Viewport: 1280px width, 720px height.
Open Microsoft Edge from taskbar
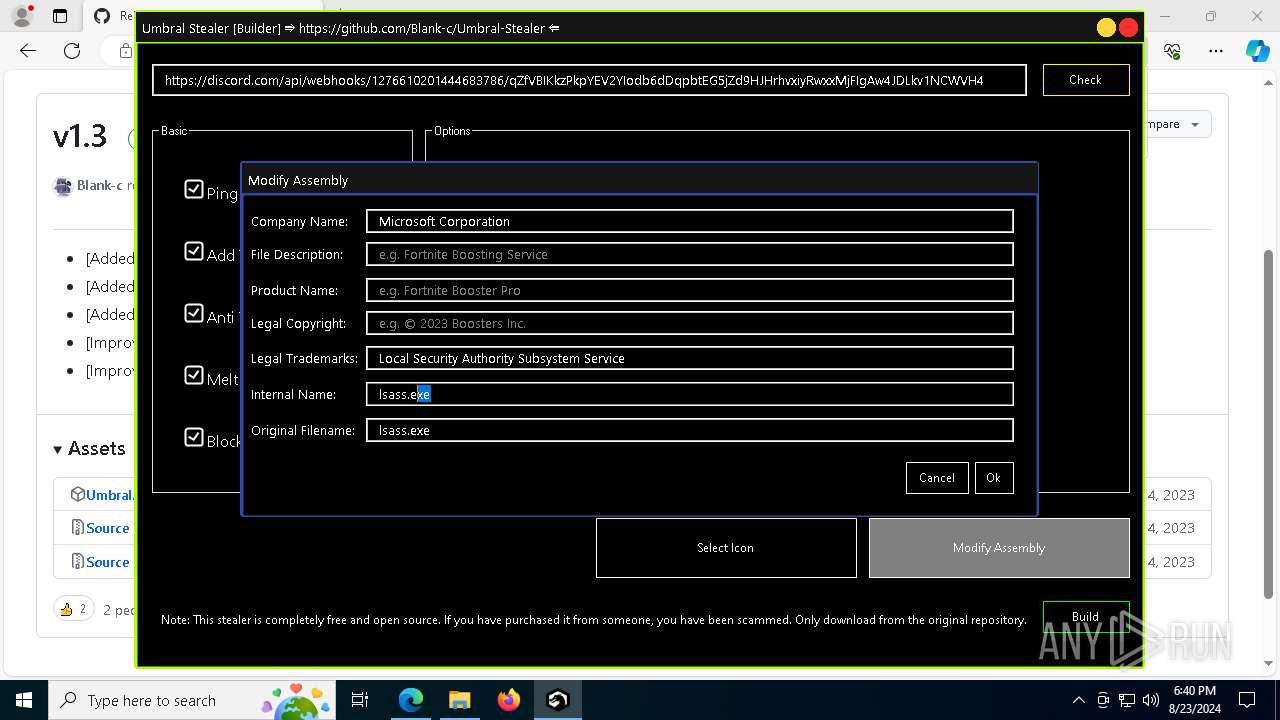[411, 700]
